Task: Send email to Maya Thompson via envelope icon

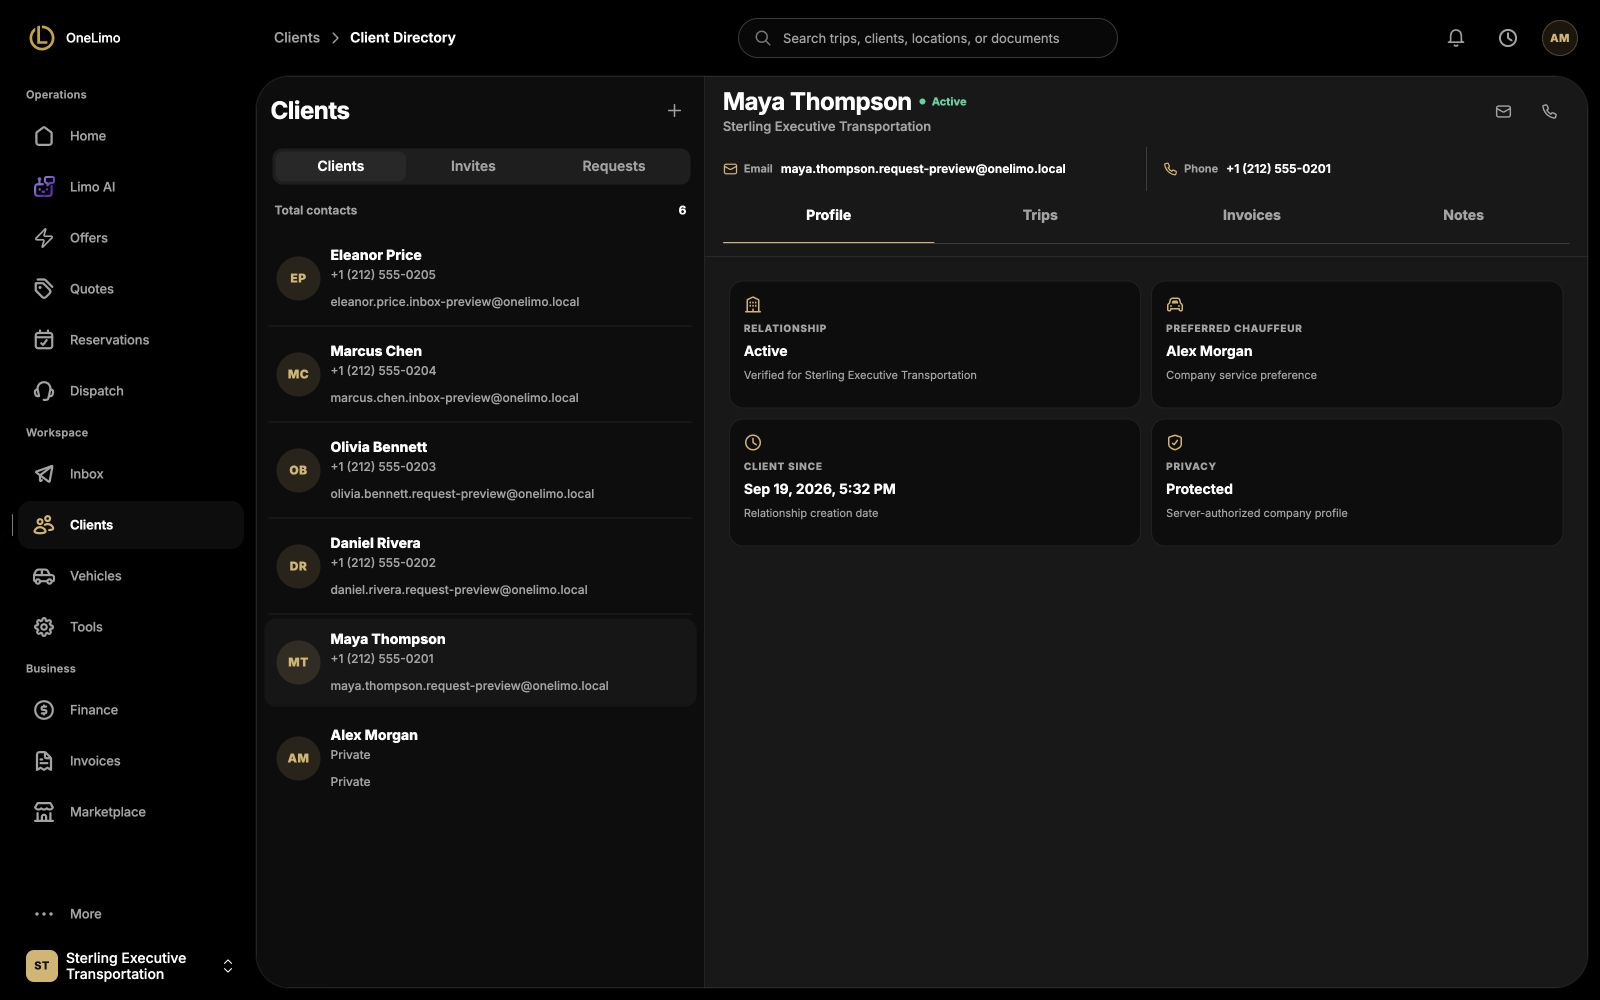Action: (1503, 111)
